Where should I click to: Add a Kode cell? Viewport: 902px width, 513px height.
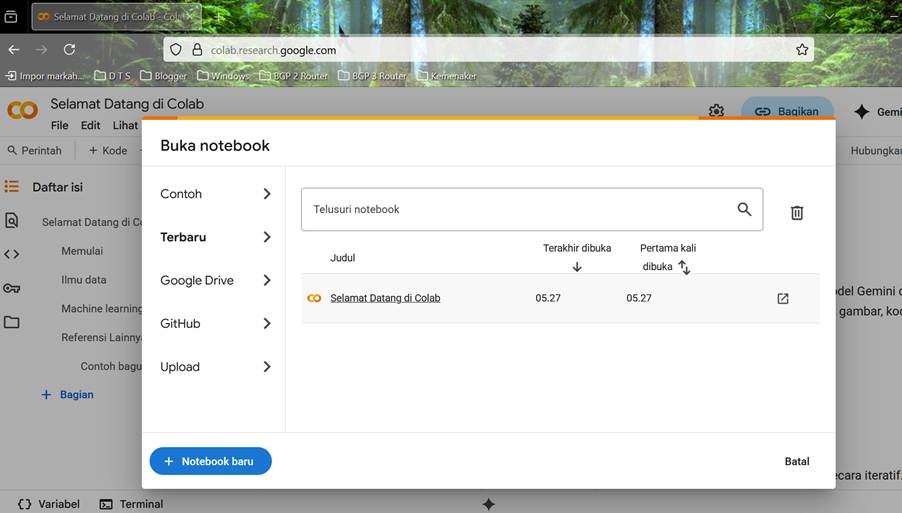(108, 151)
